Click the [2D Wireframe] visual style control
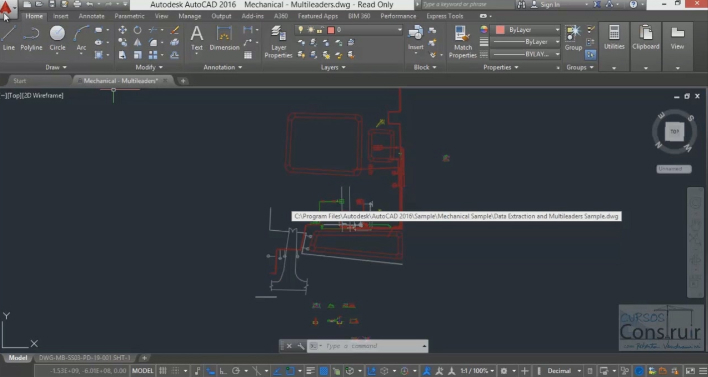Viewport: 708px width, 377px height. coord(43,96)
